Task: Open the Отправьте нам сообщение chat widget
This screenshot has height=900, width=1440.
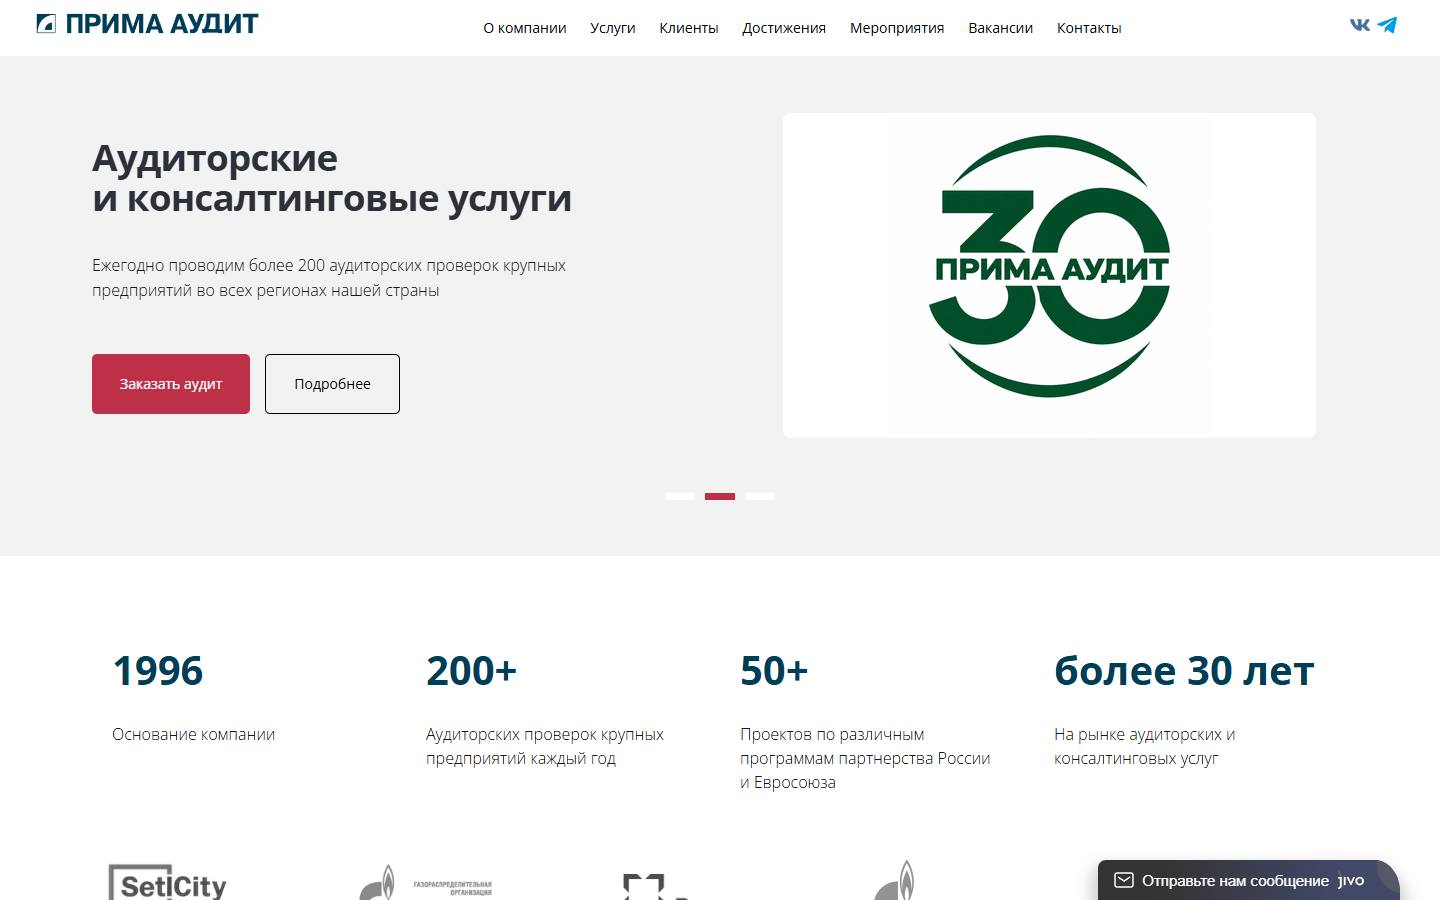Action: pyautogui.click(x=1248, y=880)
